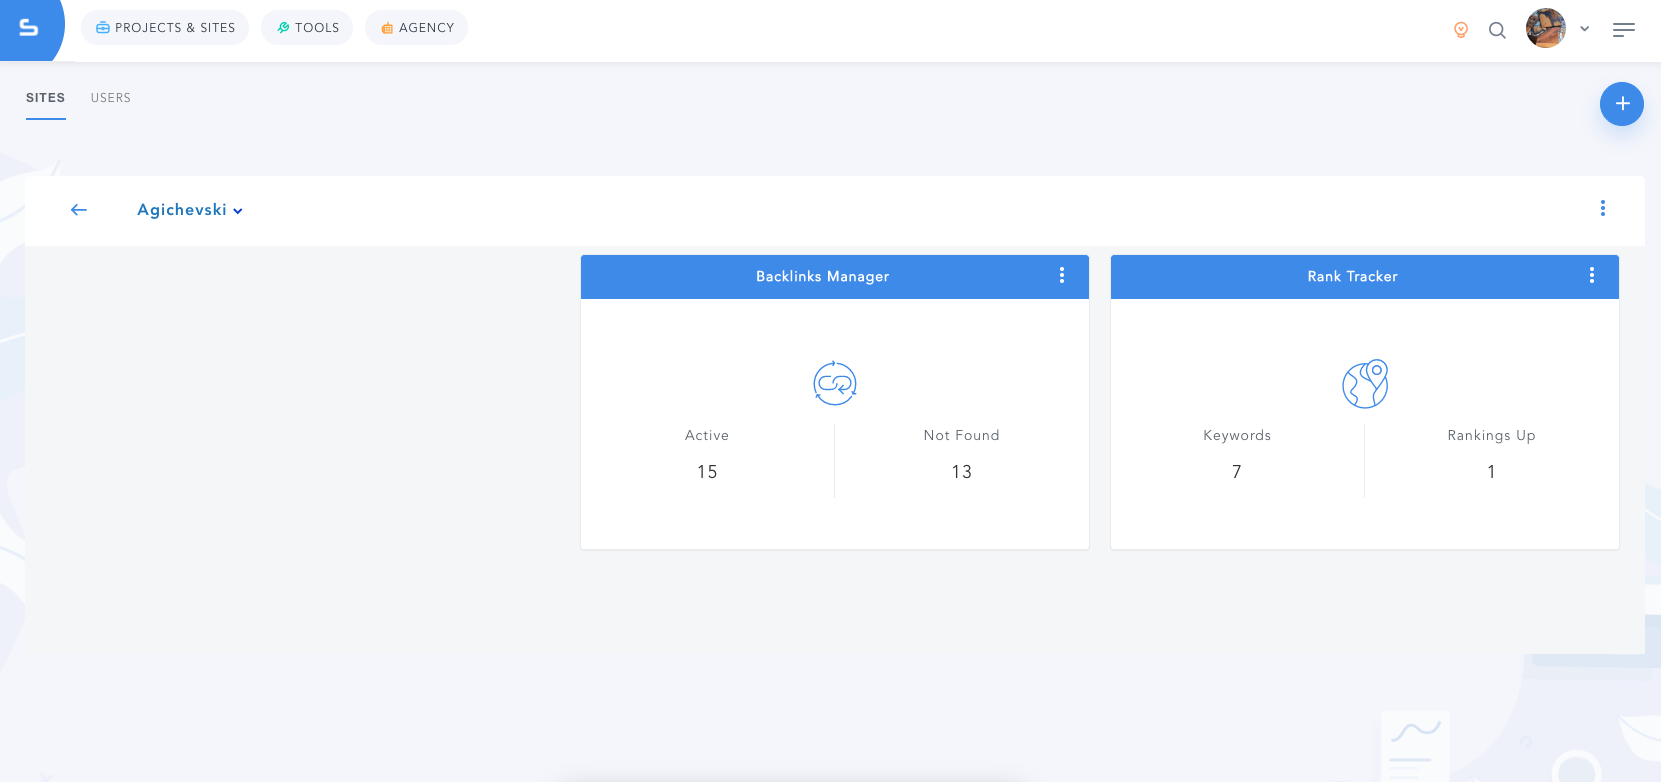Image resolution: width=1661 pixels, height=782 pixels.
Task: Click the Active backlinks value 15
Action: (707, 472)
